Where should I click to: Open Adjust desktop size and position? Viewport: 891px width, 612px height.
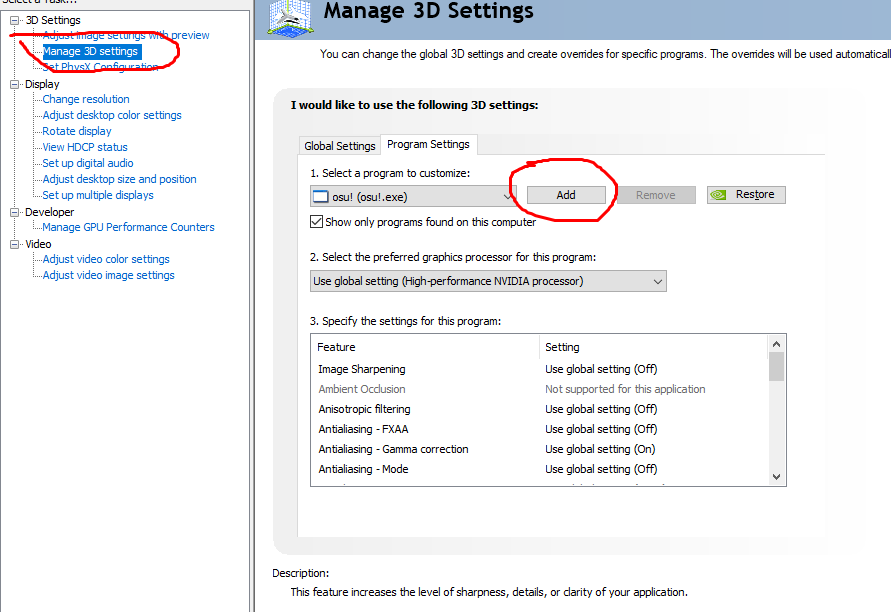[x=119, y=179]
